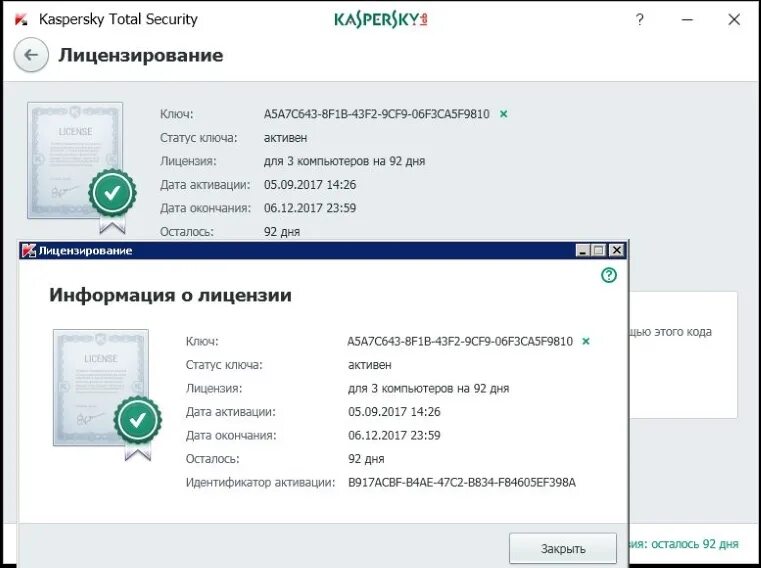
Task: Select key A5A7C643 text in dialog
Action: coord(460,341)
